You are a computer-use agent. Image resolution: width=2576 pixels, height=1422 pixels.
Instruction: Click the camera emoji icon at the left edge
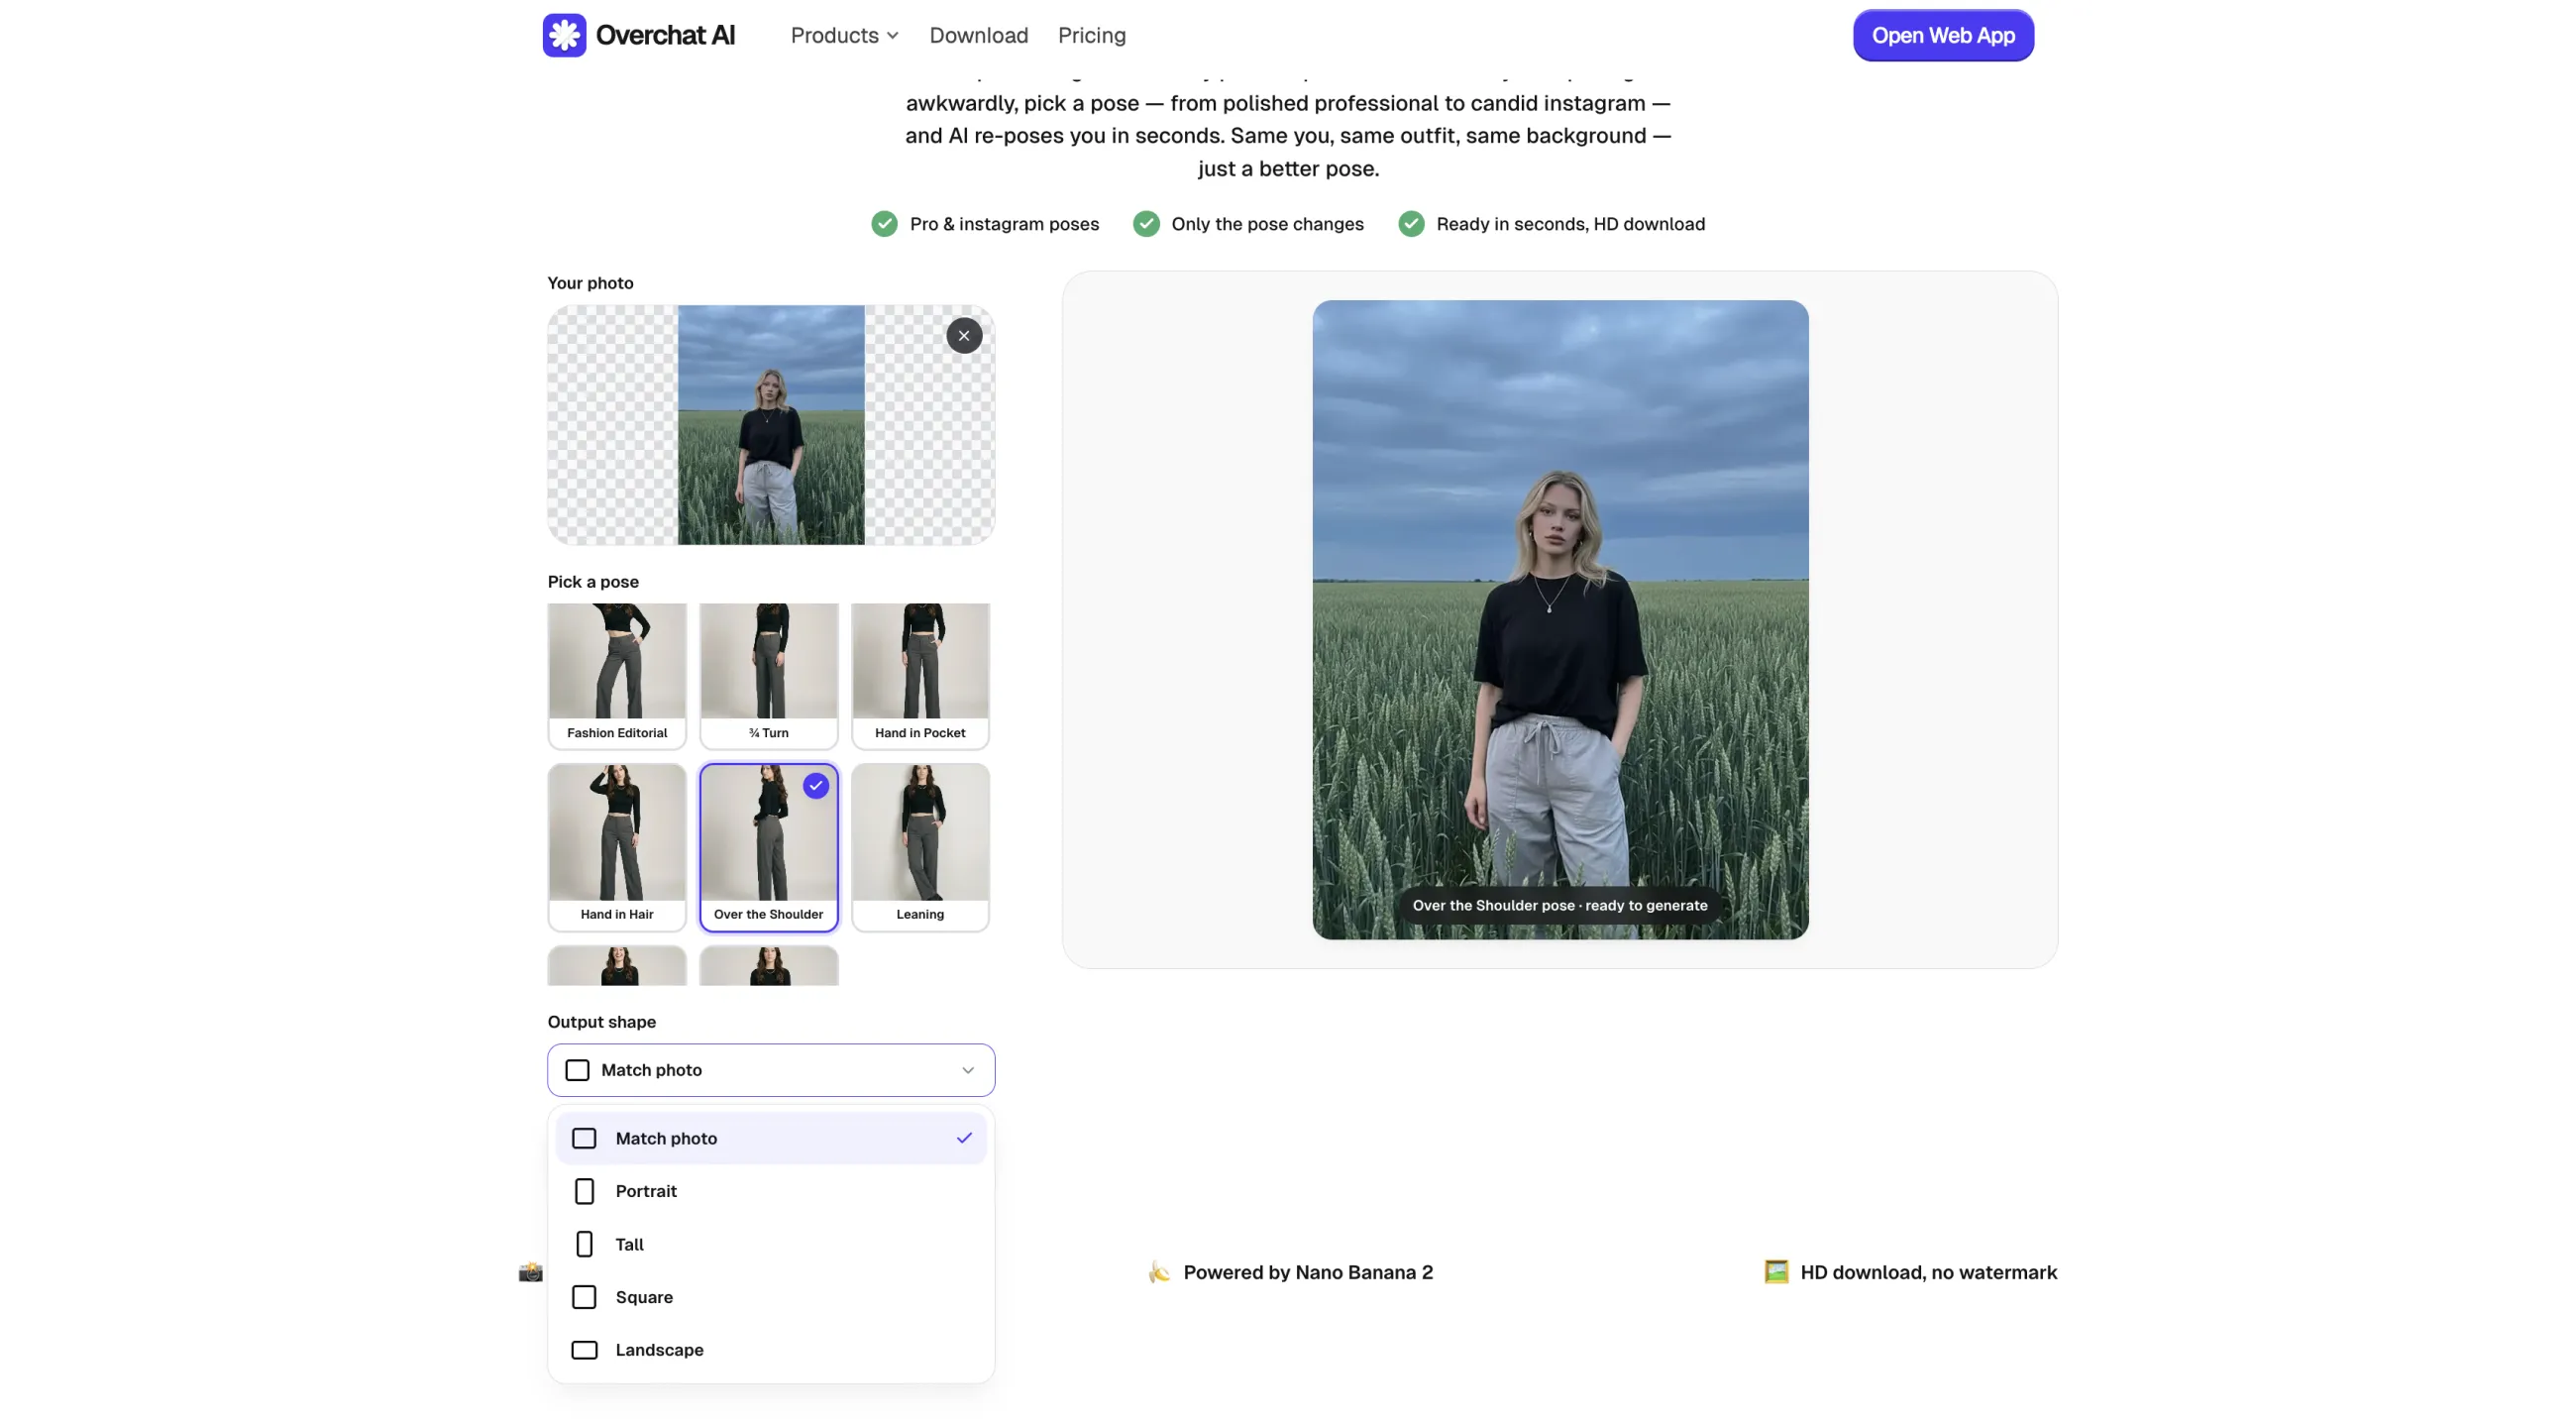tap(530, 1272)
